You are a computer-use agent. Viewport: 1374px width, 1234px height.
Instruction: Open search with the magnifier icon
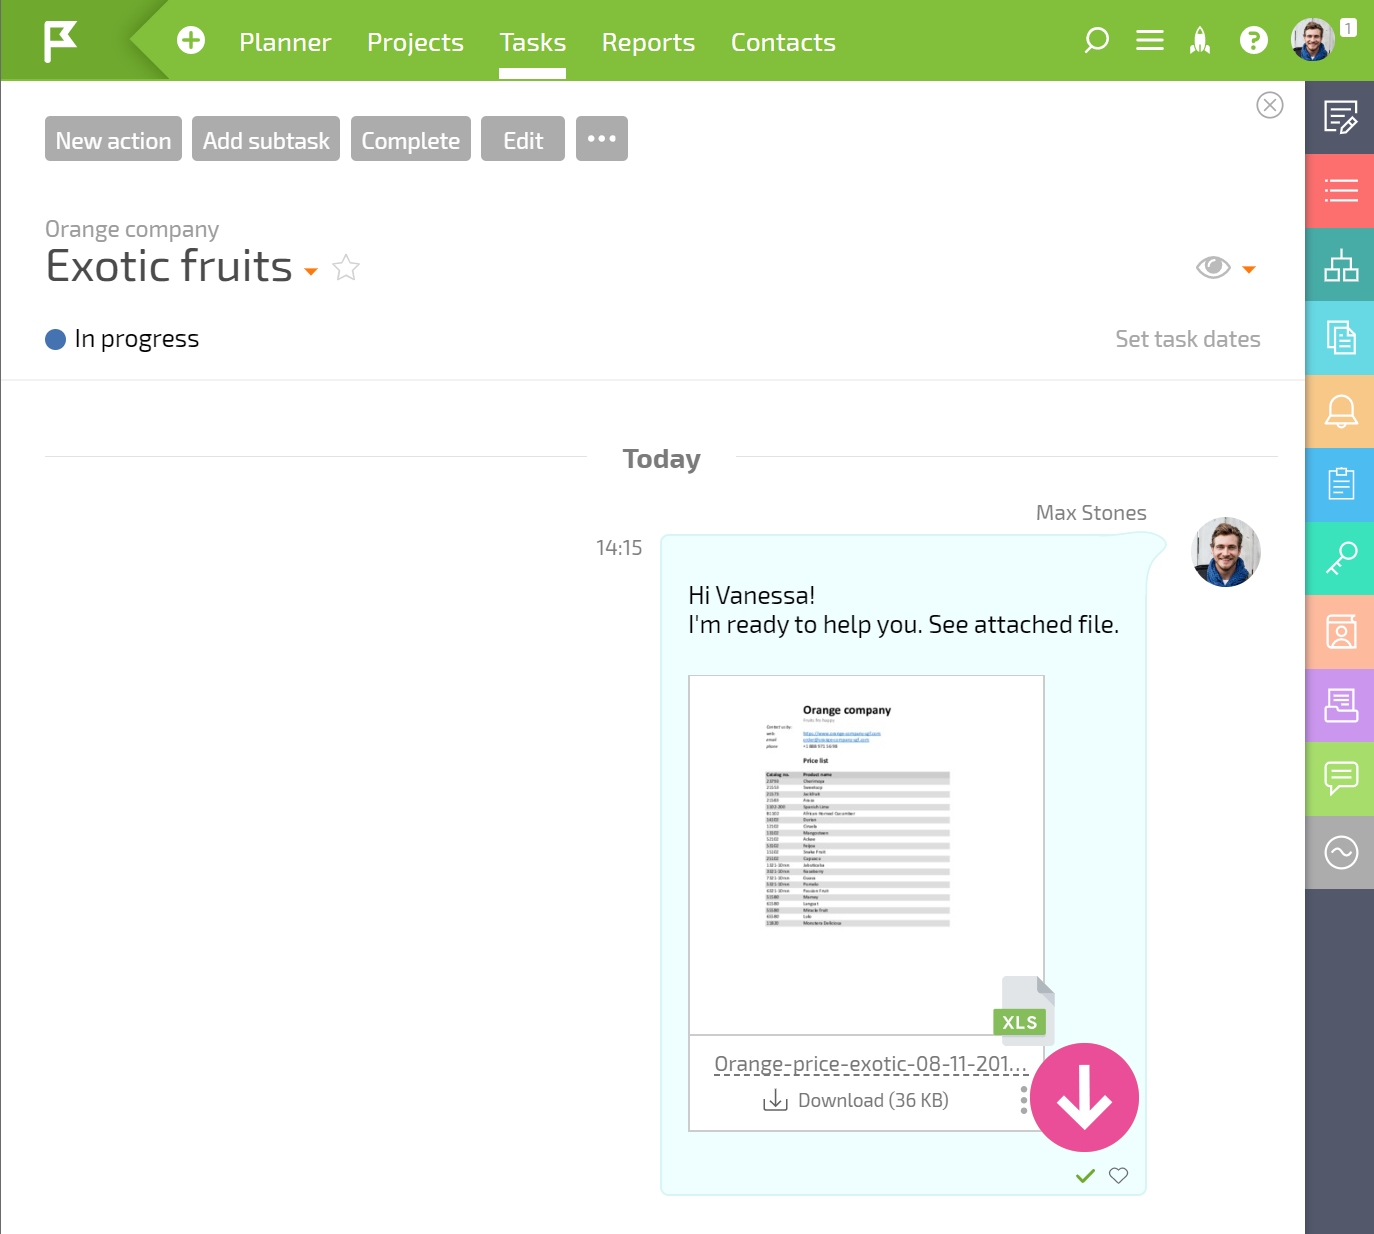pyautogui.click(x=1097, y=40)
